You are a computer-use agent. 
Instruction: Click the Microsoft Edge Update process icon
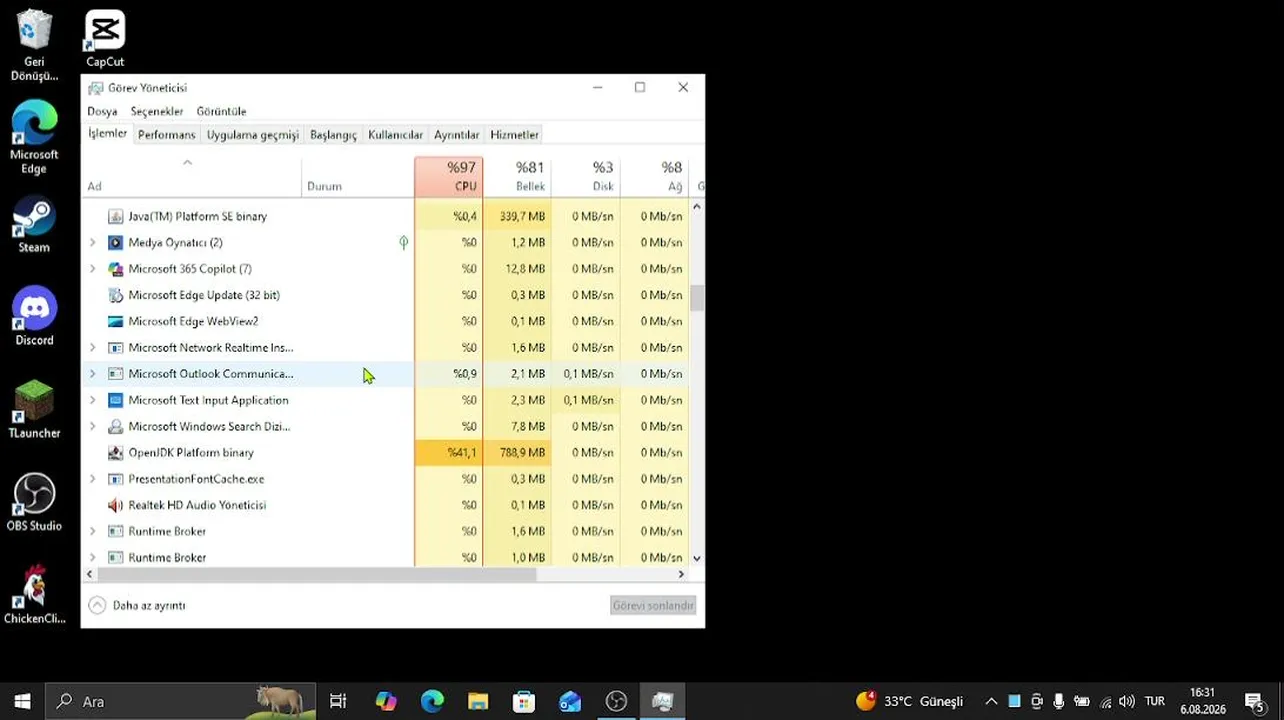click(x=115, y=295)
